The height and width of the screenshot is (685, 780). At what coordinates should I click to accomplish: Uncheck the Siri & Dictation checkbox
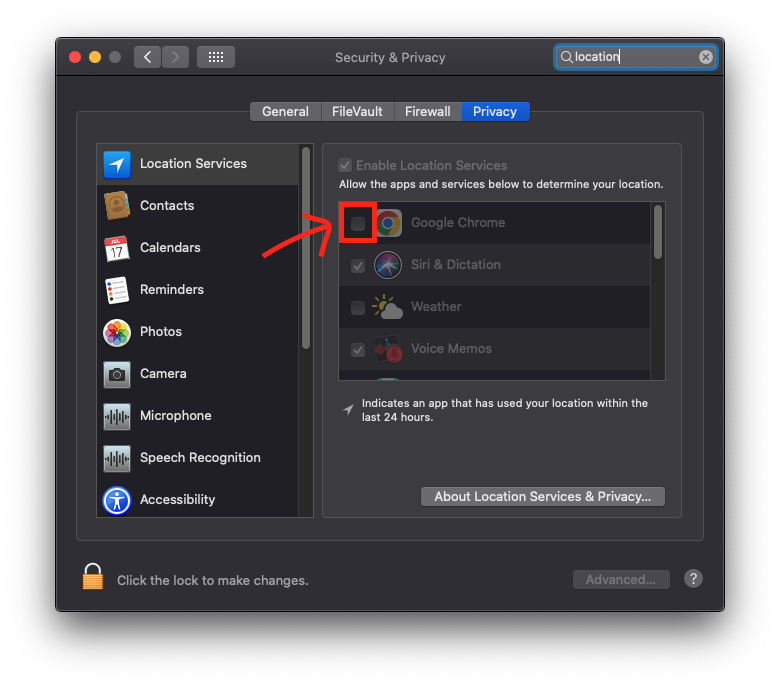358,266
